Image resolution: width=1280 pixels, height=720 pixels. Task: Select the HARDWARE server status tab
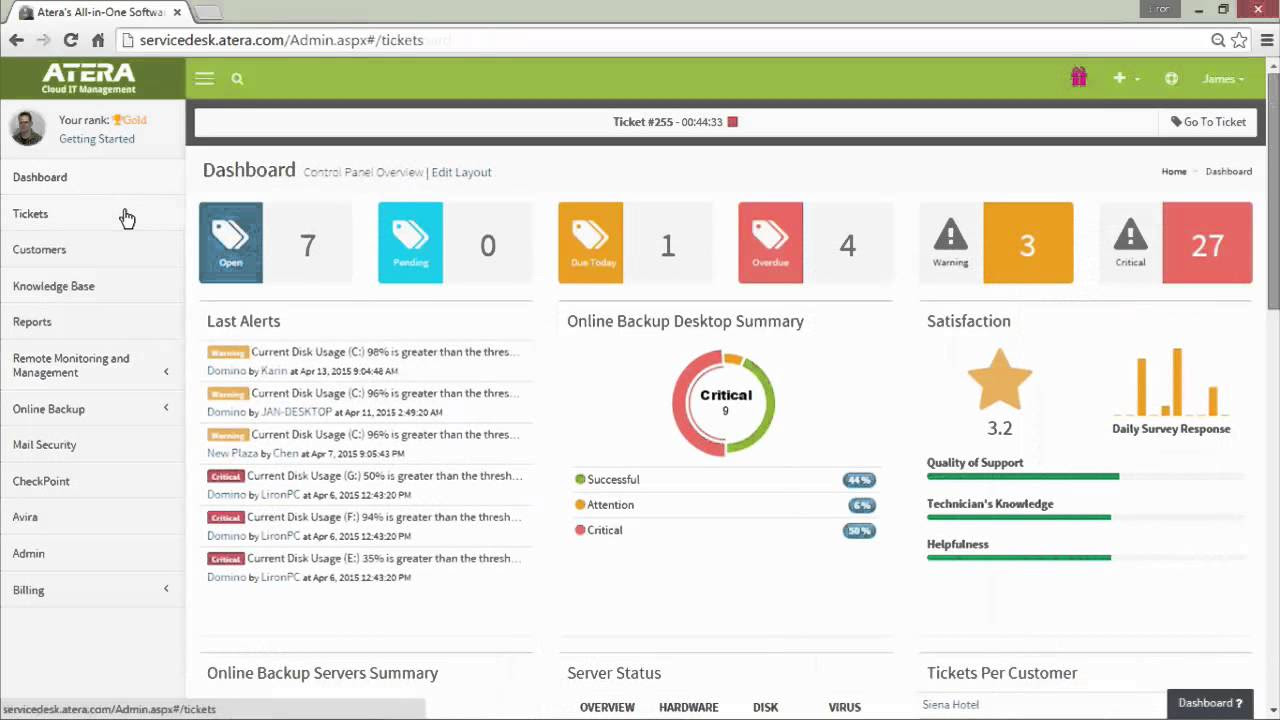point(689,707)
